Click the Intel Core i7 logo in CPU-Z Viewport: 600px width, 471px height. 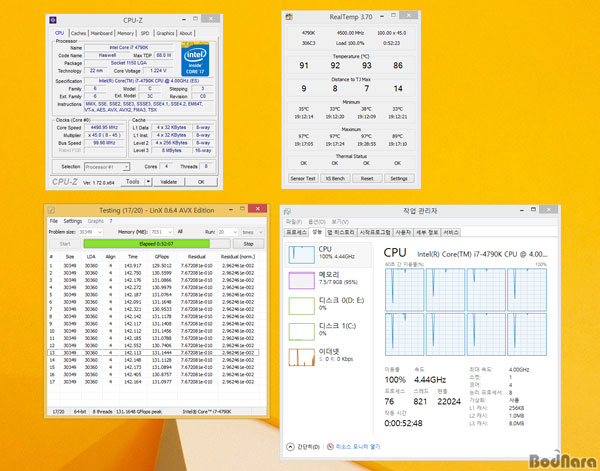pyautogui.click(x=195, y=59)
